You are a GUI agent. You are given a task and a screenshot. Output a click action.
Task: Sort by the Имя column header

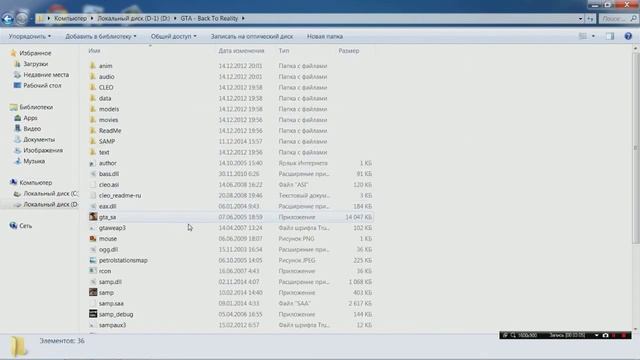point(94,51)
